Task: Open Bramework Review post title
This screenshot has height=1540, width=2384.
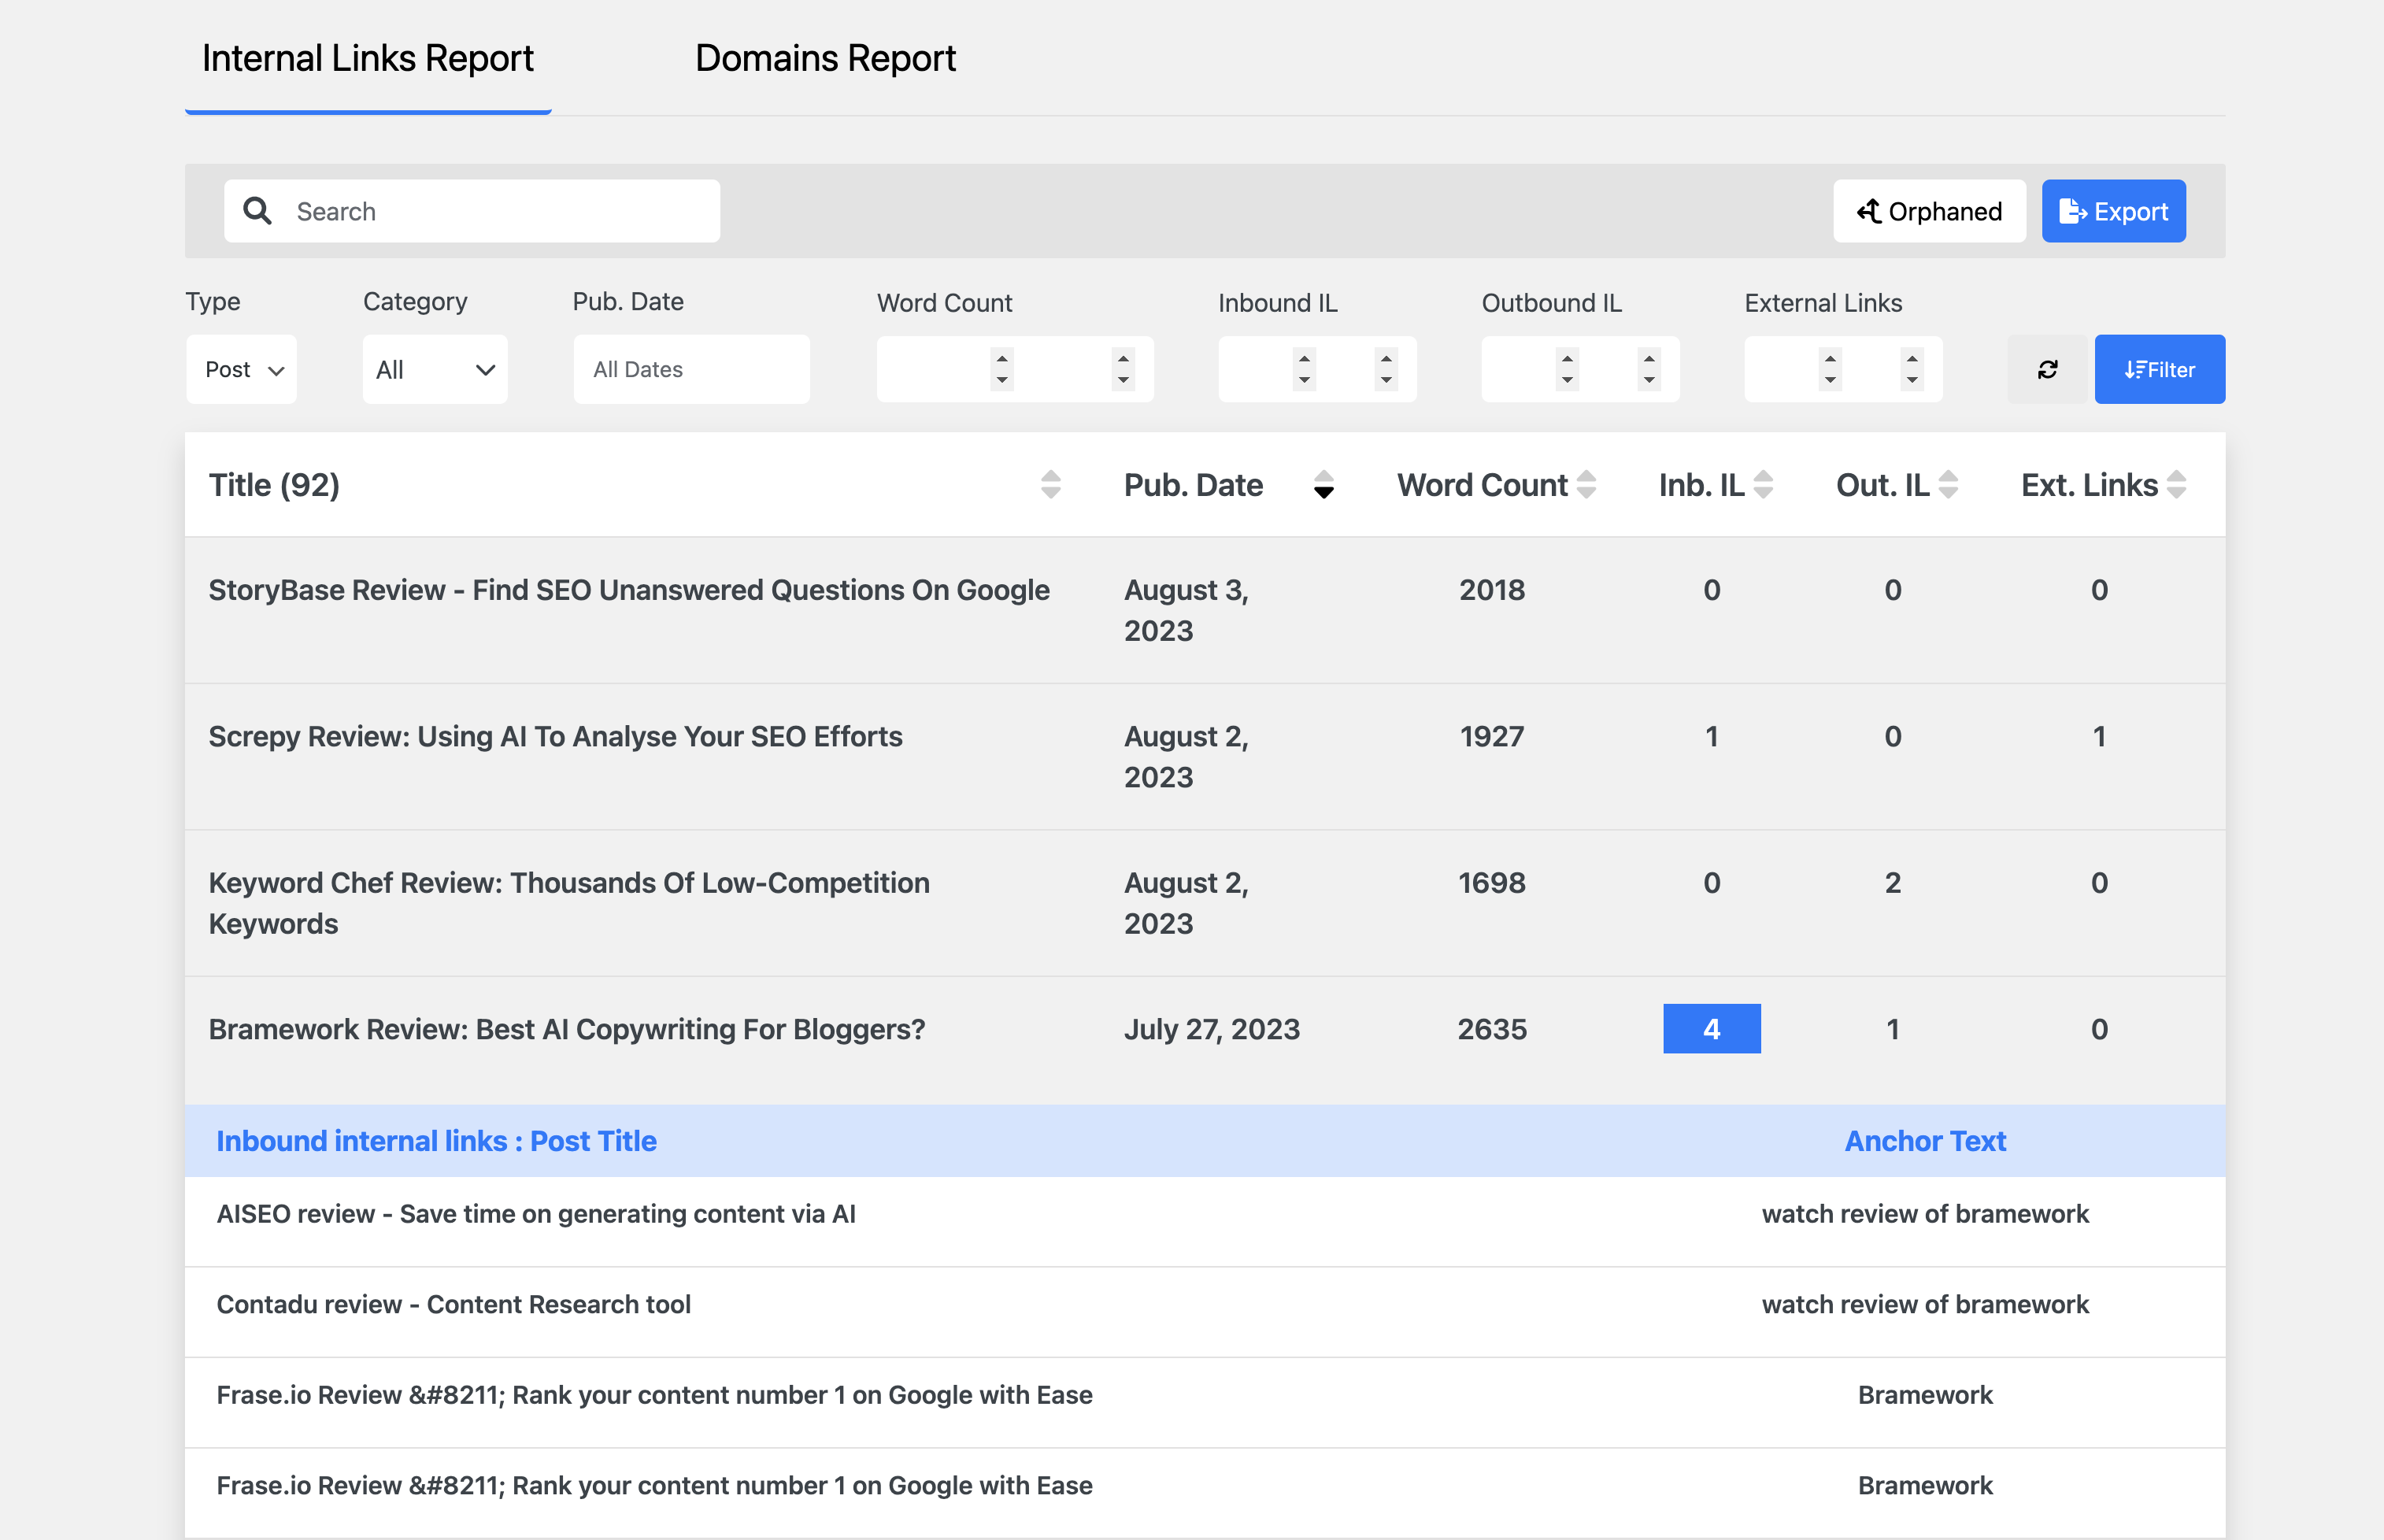Action: pyautogui.click(x=567, y=1029)
